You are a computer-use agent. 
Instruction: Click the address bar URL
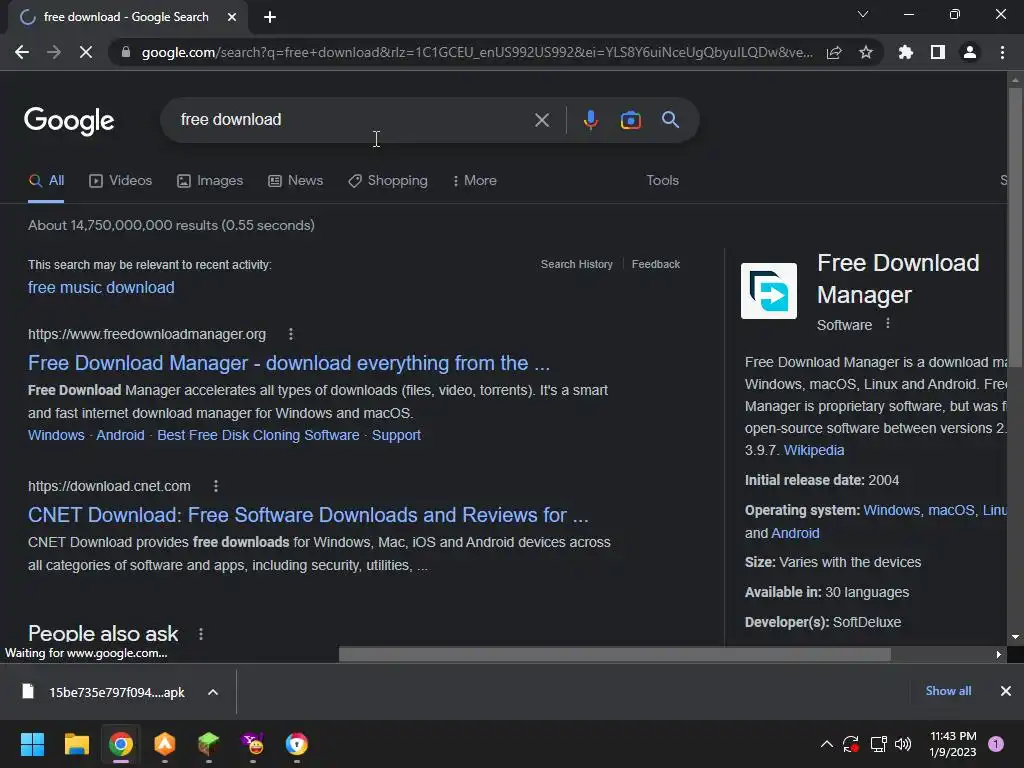point(477,52)
